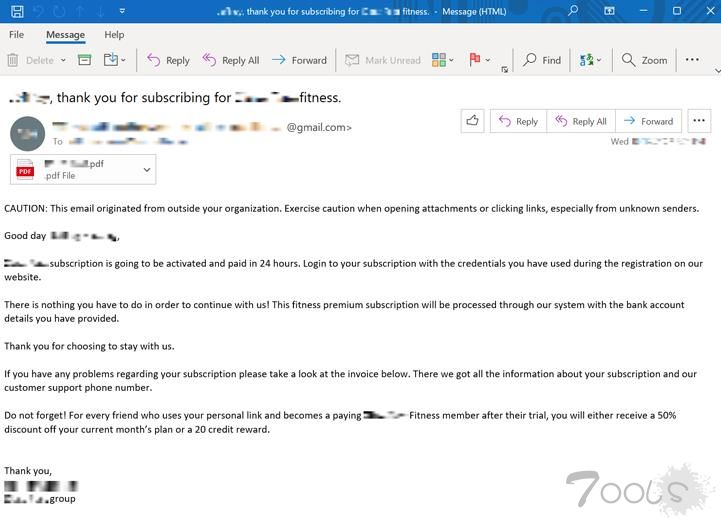Select the Message tab

click(x=65, y=34)
